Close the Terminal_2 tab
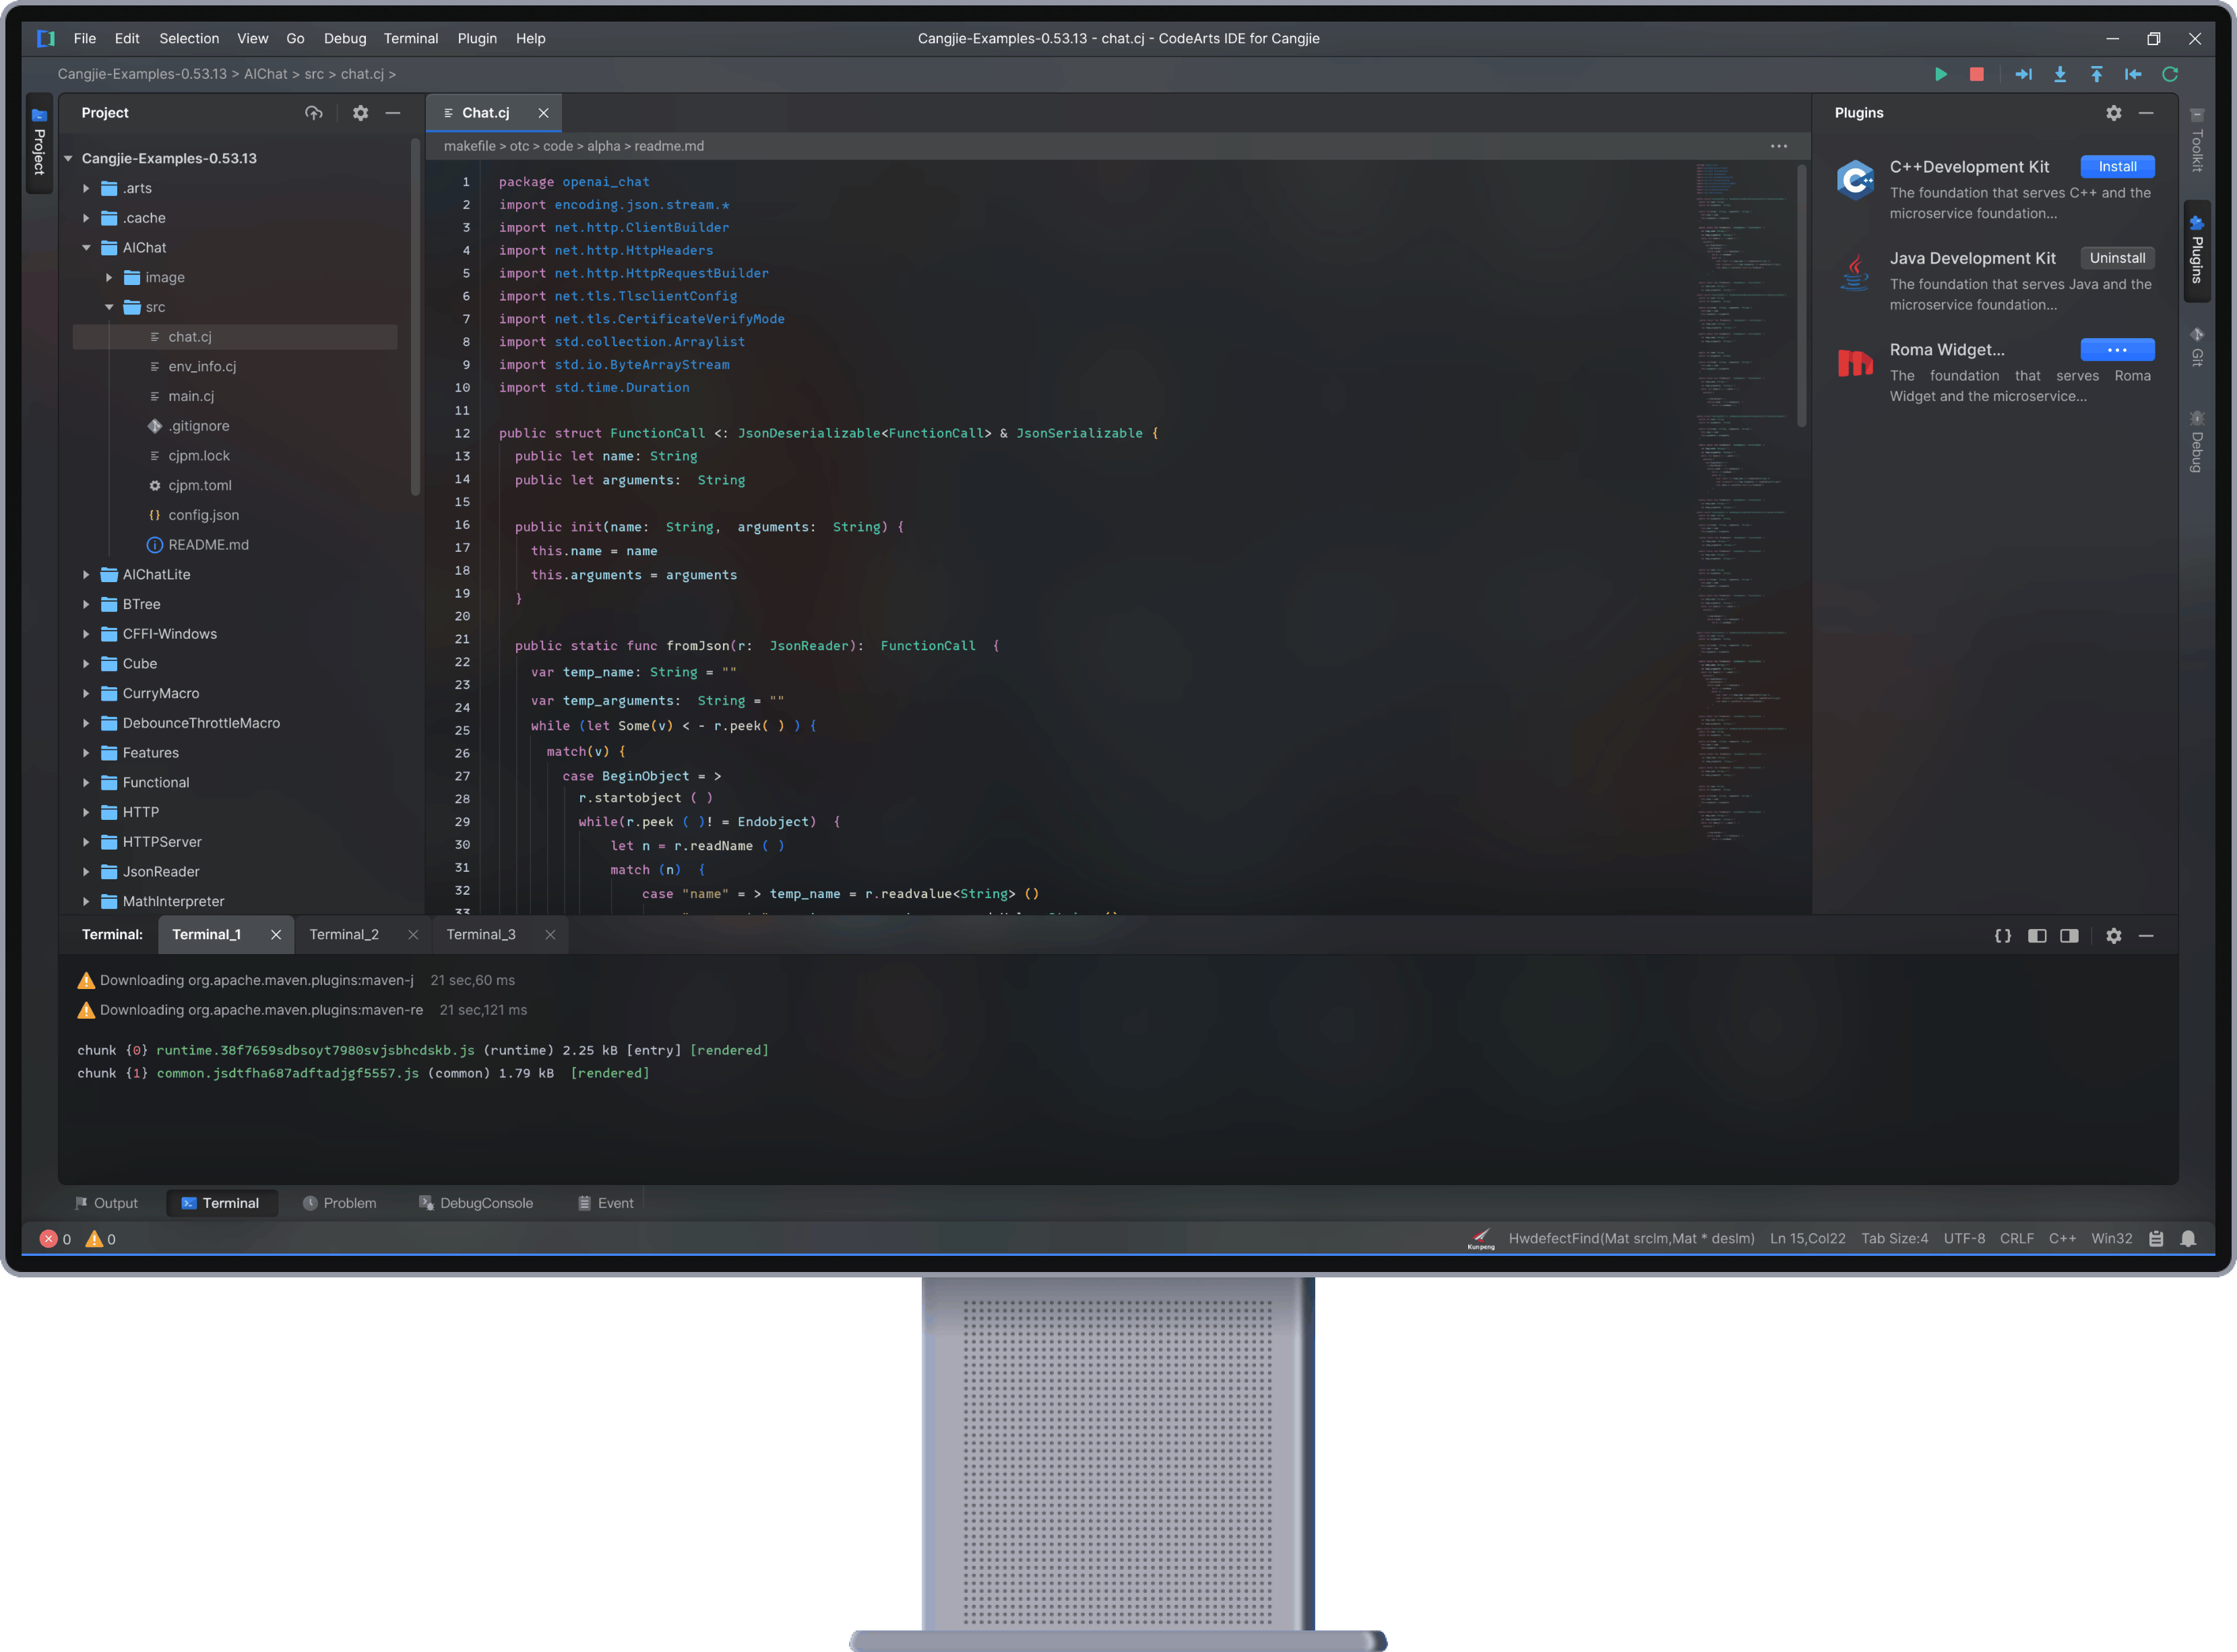Screen dimensions: 2237x1652 tap(413, 935)
